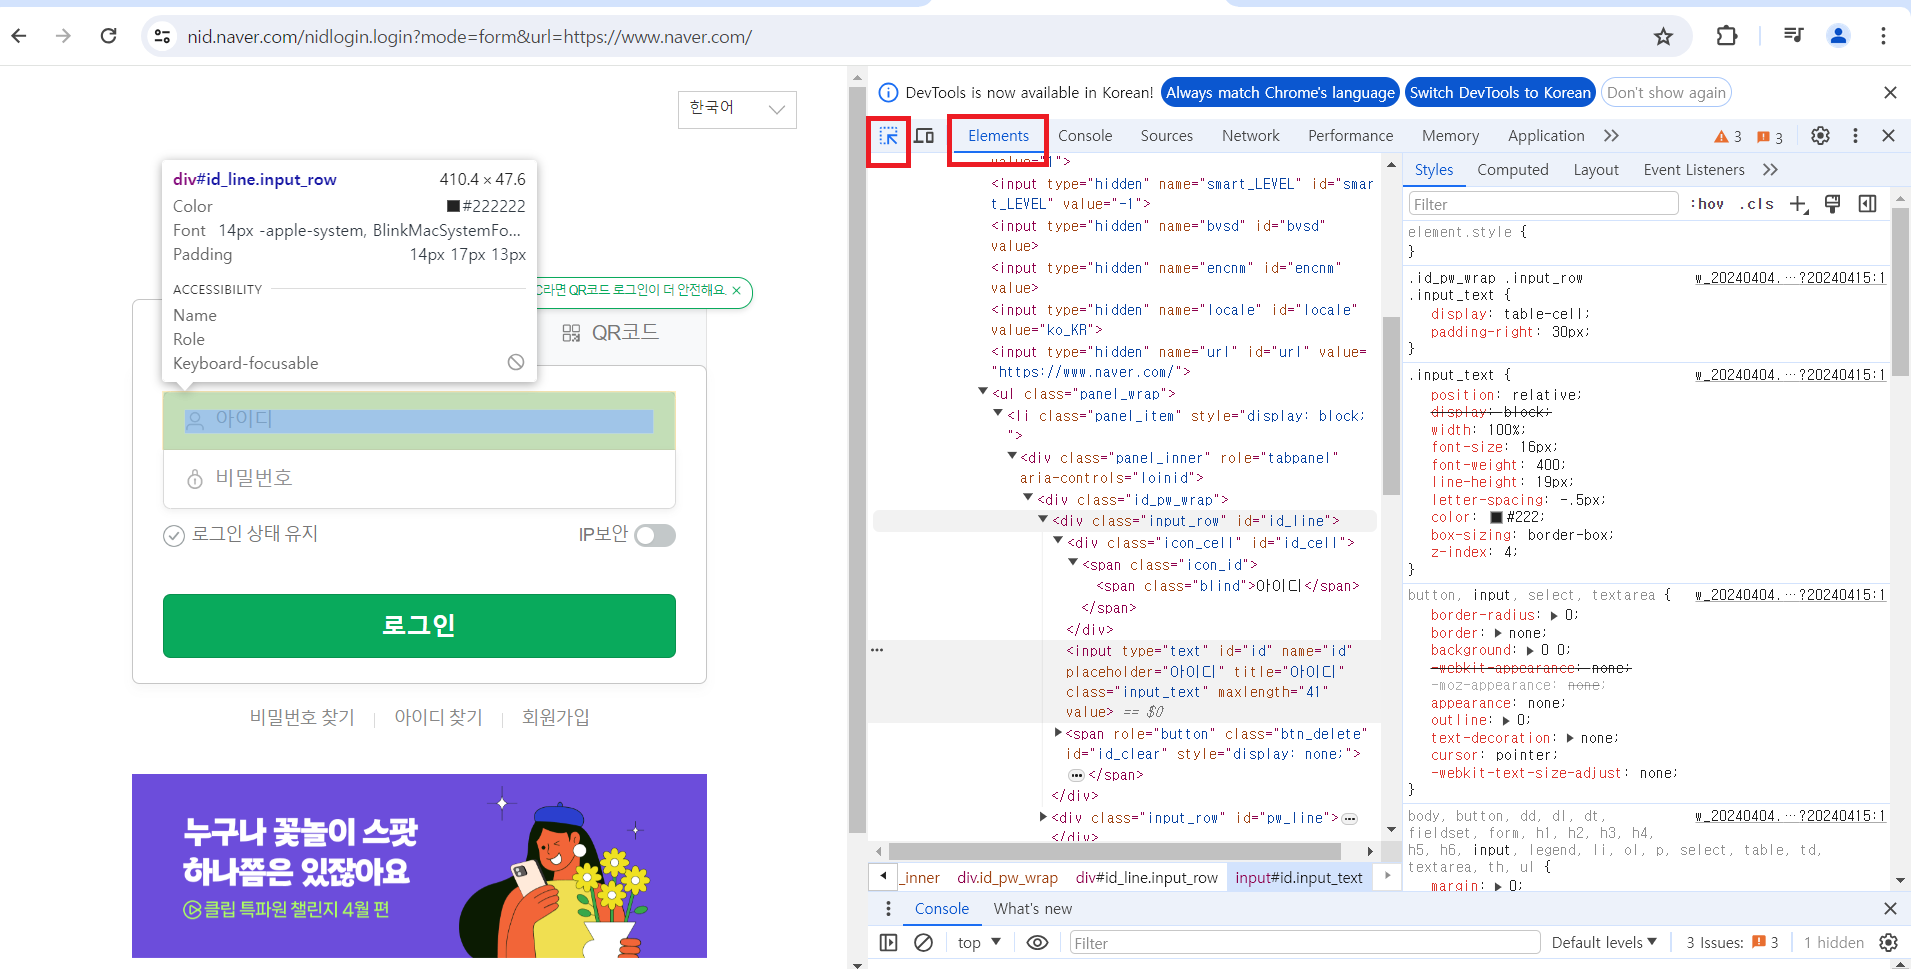Open DevTools settings gear

[1820, 136]
